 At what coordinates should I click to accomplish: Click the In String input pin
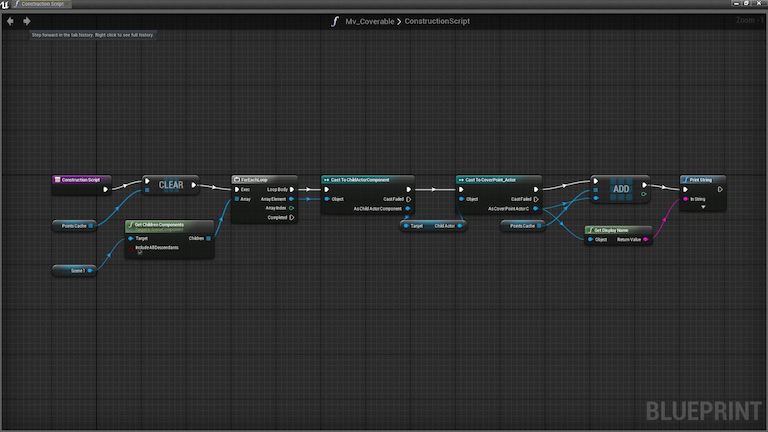686,199
